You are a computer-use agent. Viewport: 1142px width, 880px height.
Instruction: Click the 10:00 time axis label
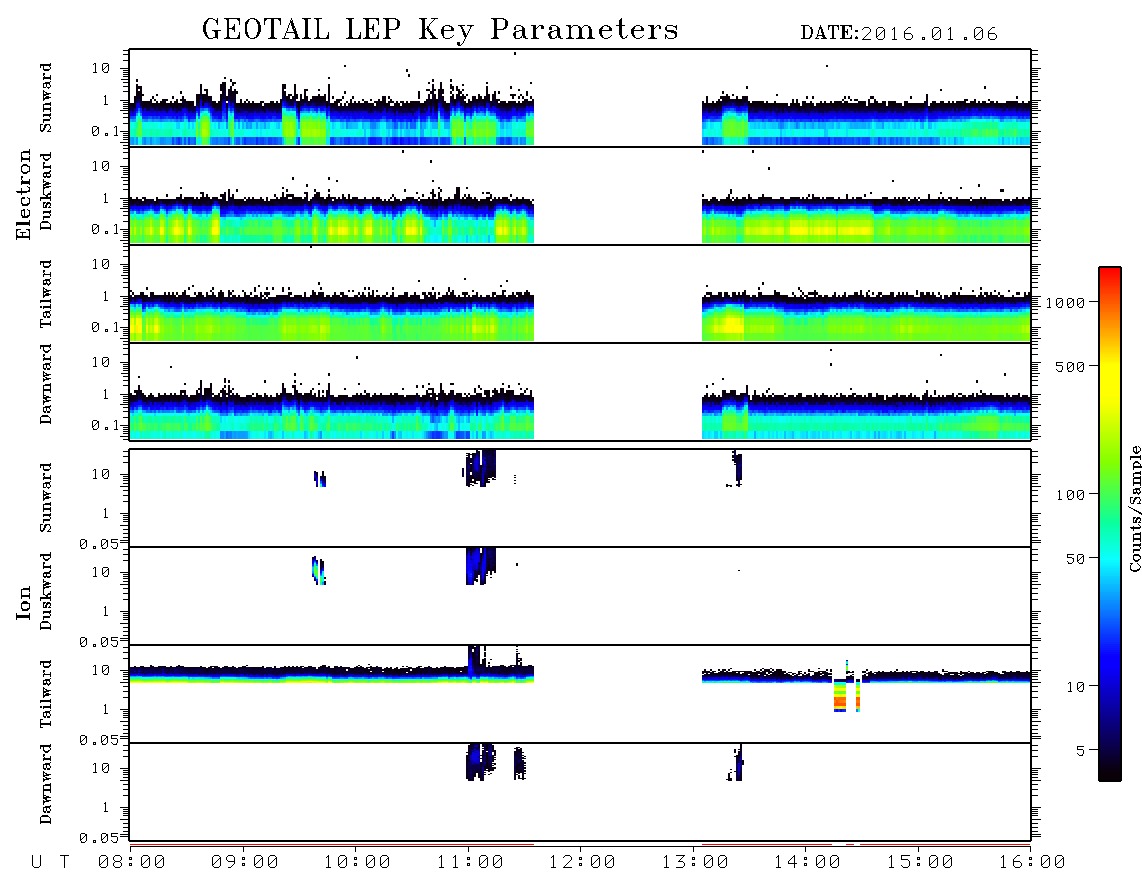point(357,862)
